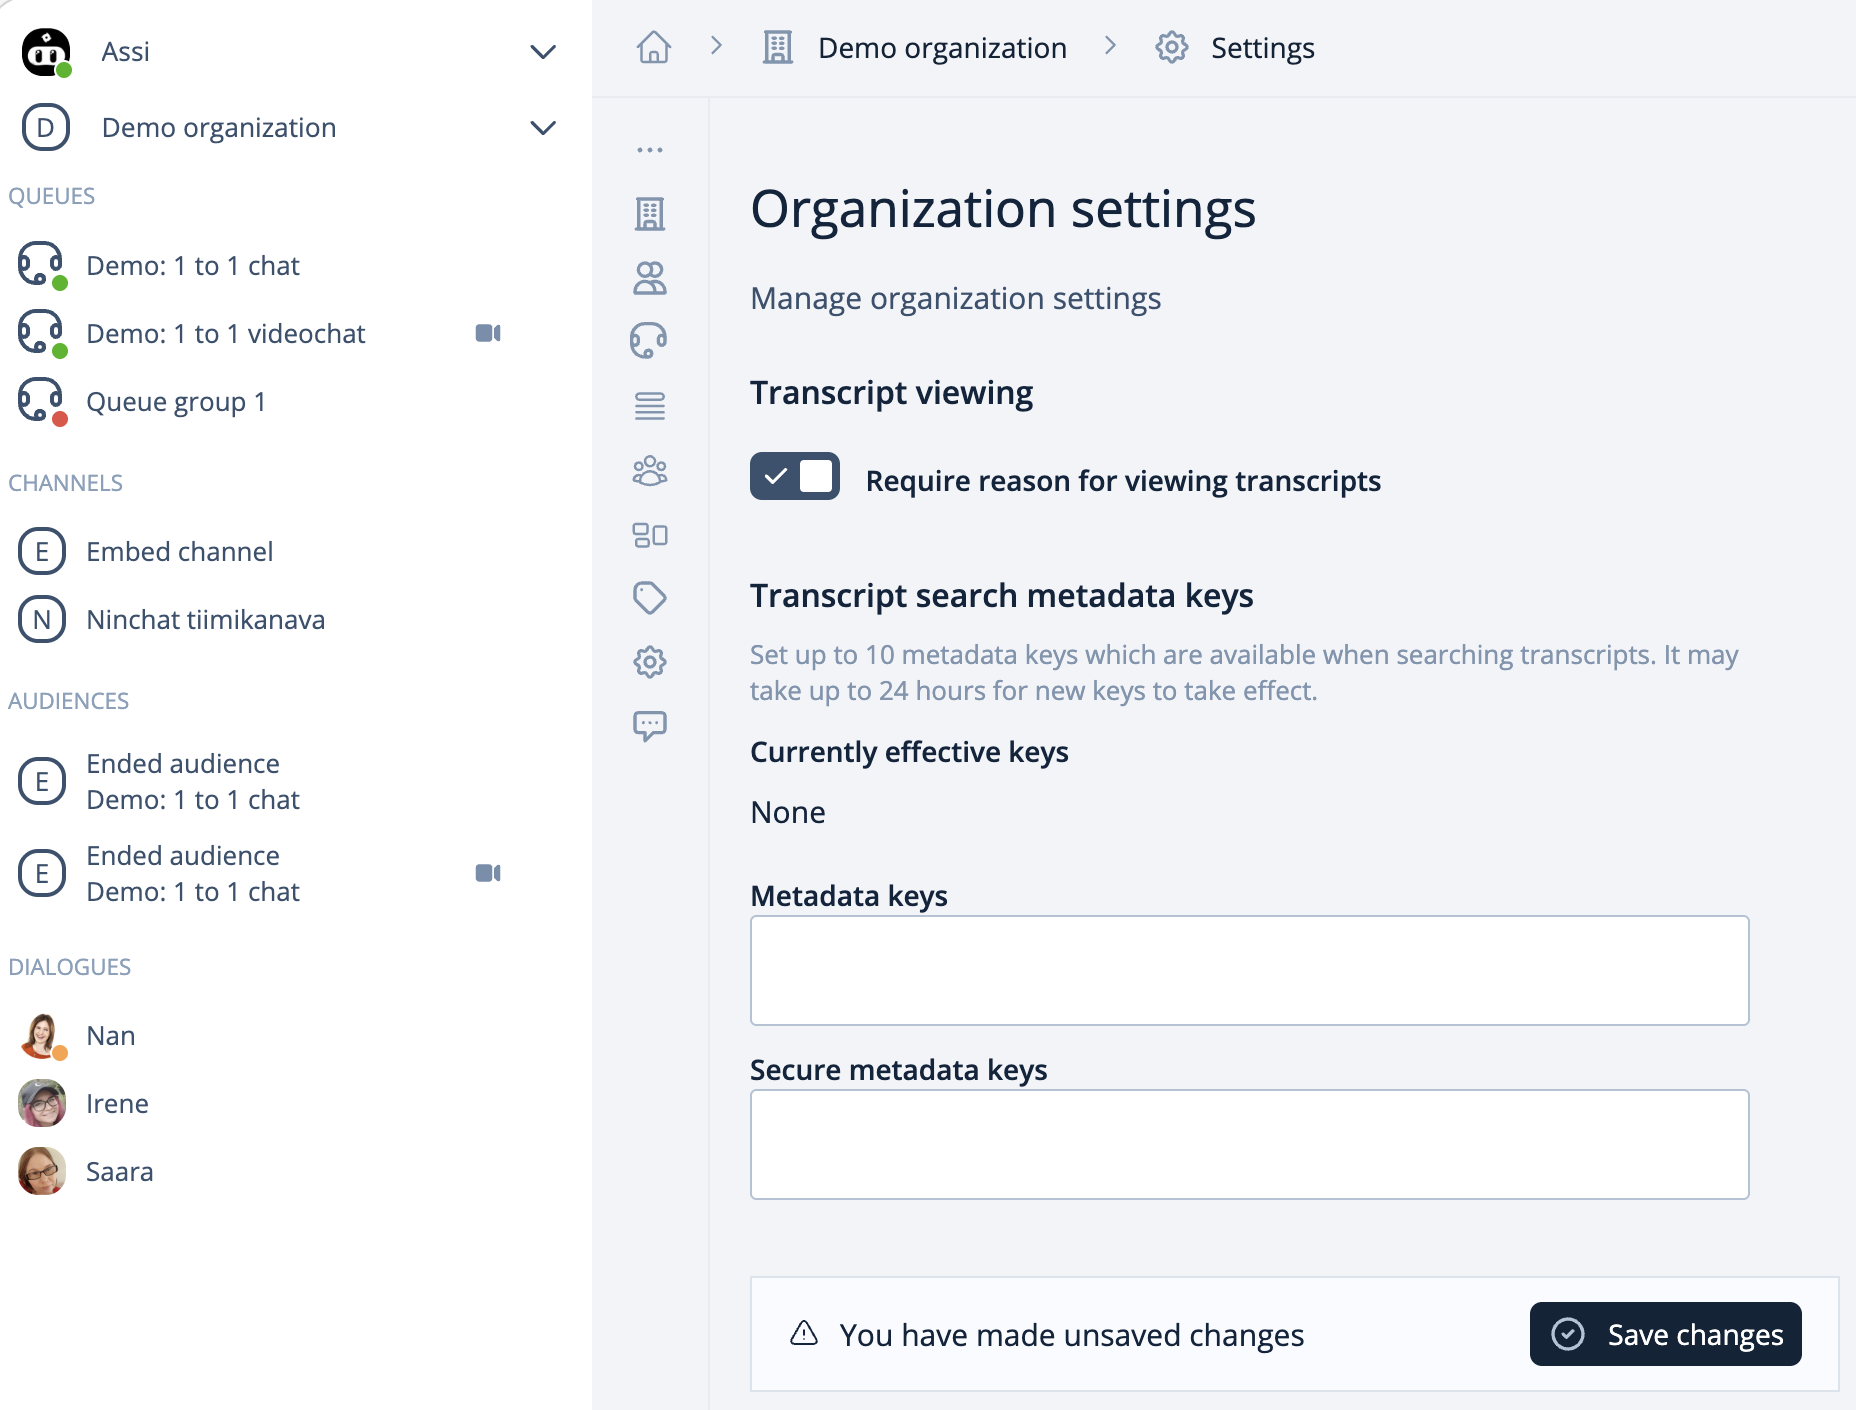Click the Save changes button
Image resolution: width=1856 pixels, height=1410 pixels.
[1665, 1334]
